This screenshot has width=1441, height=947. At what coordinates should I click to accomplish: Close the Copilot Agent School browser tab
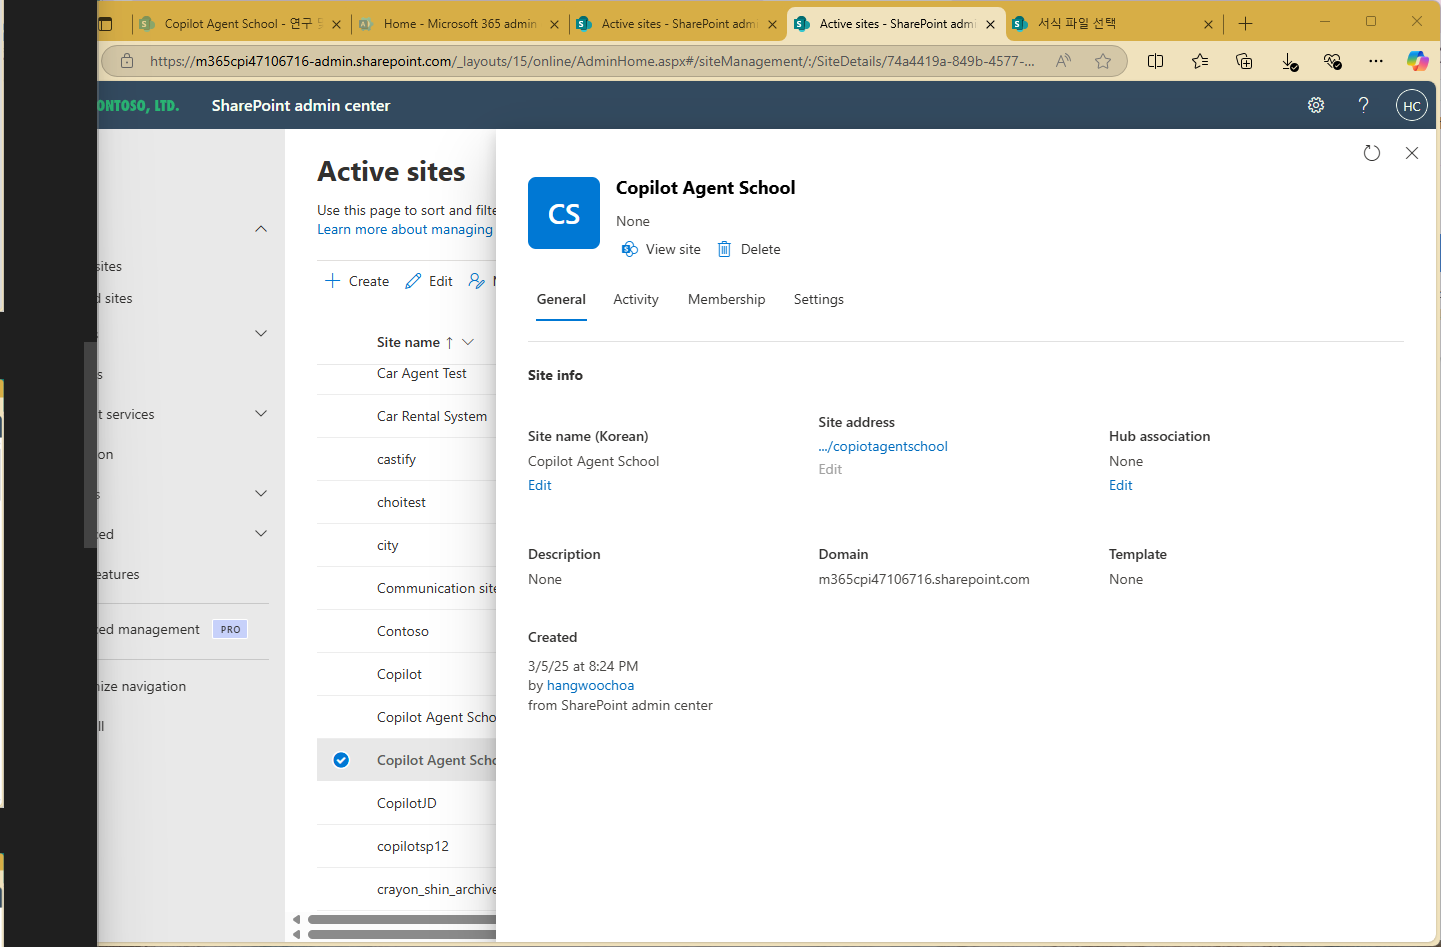click(336, 24)
